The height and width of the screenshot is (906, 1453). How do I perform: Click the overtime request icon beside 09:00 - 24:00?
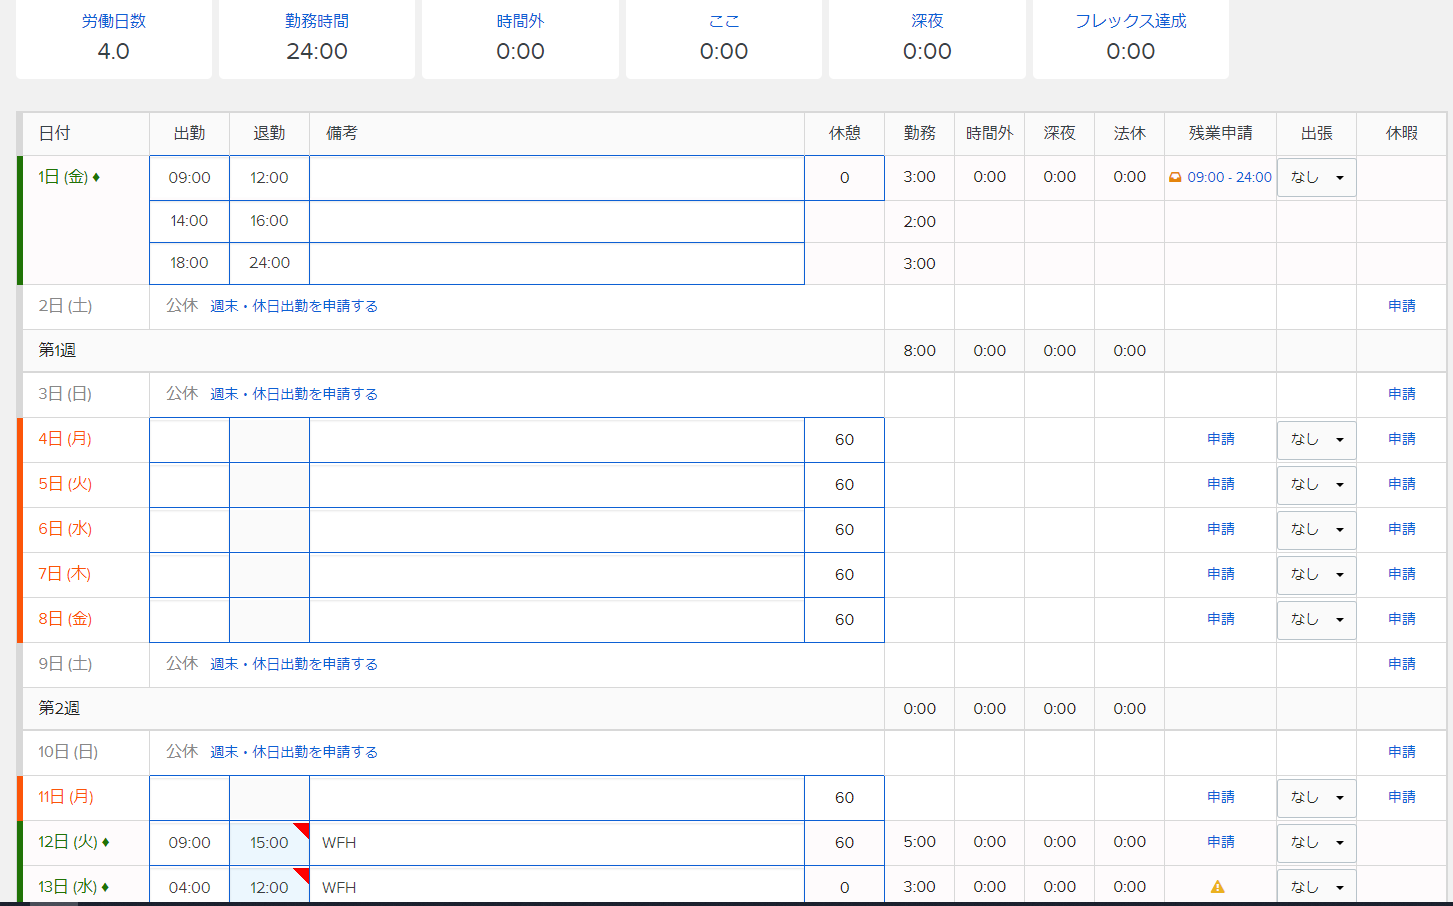pos(1175,178)
